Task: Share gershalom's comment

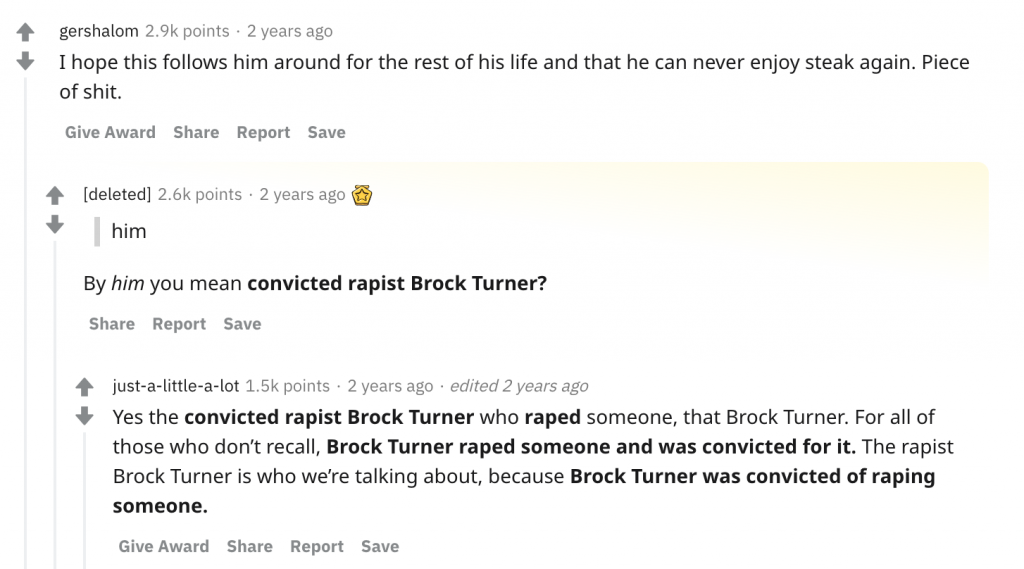Action: tap(196, 132)
